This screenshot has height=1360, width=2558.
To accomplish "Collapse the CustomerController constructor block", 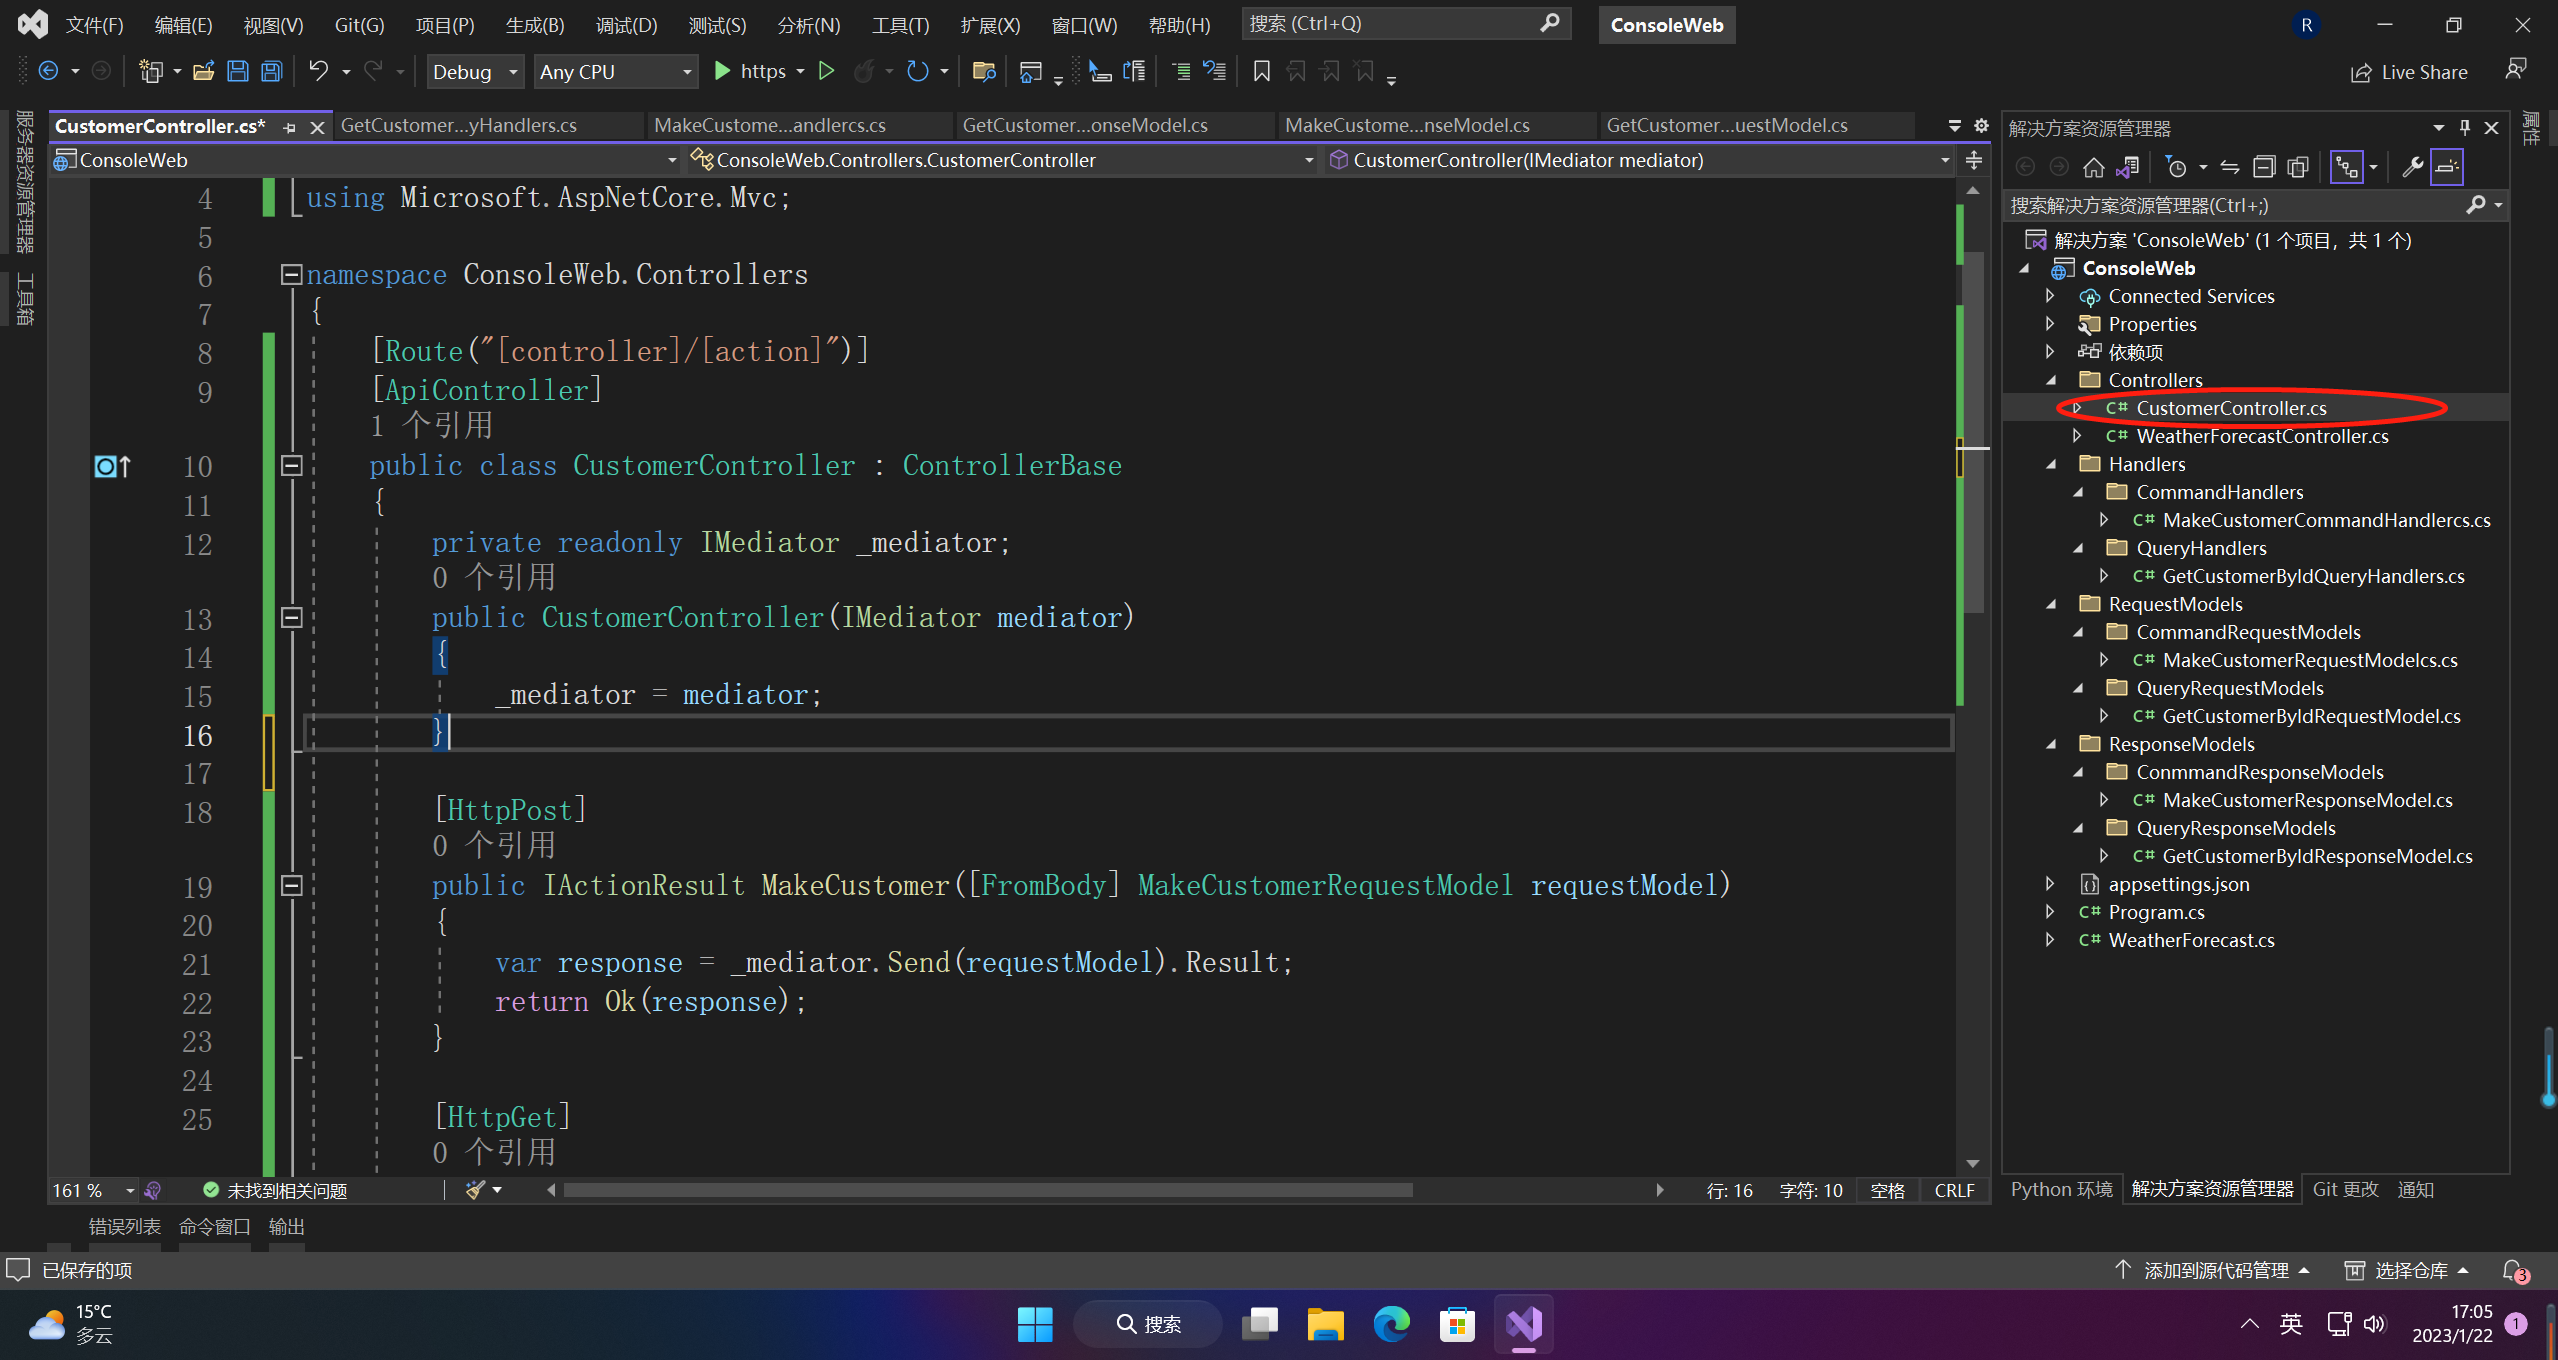I will pos(291,617).
